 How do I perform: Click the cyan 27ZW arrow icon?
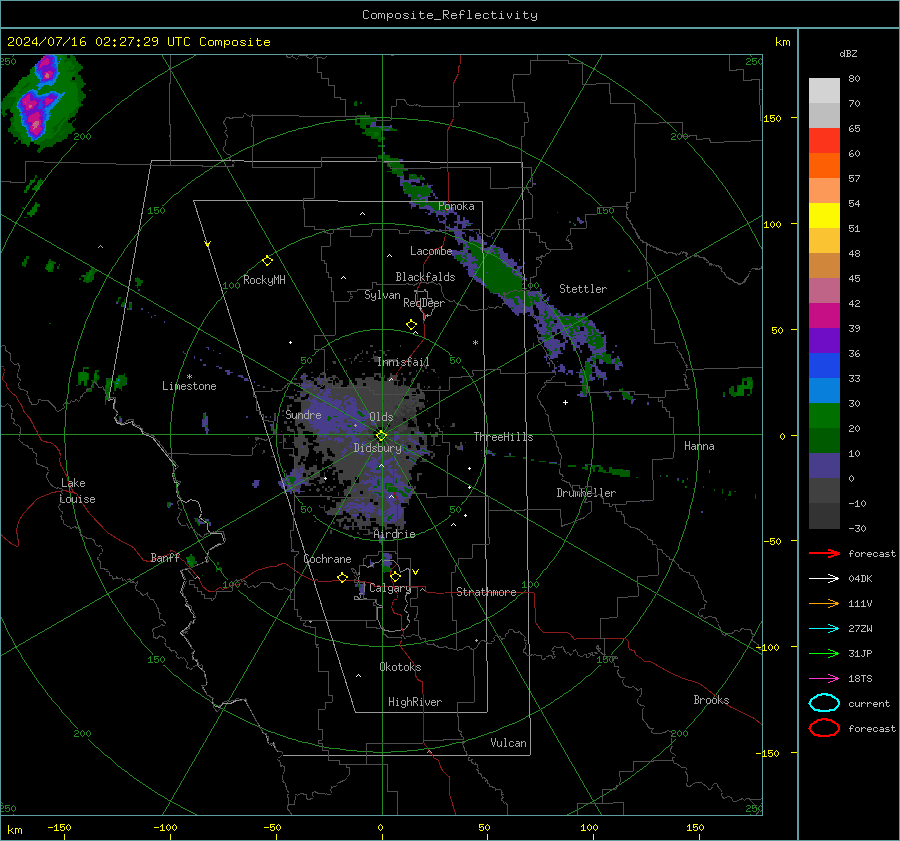point(824,629)
